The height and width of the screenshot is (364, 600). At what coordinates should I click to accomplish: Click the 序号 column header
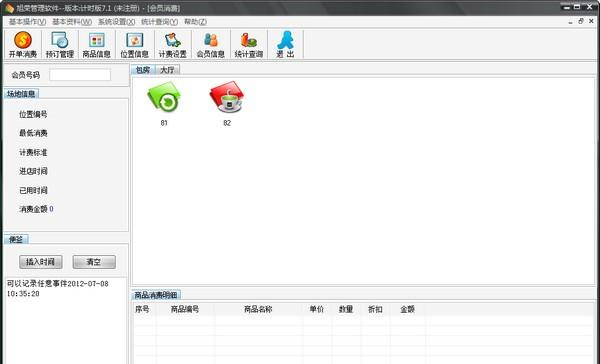click(x=142, y=309)
